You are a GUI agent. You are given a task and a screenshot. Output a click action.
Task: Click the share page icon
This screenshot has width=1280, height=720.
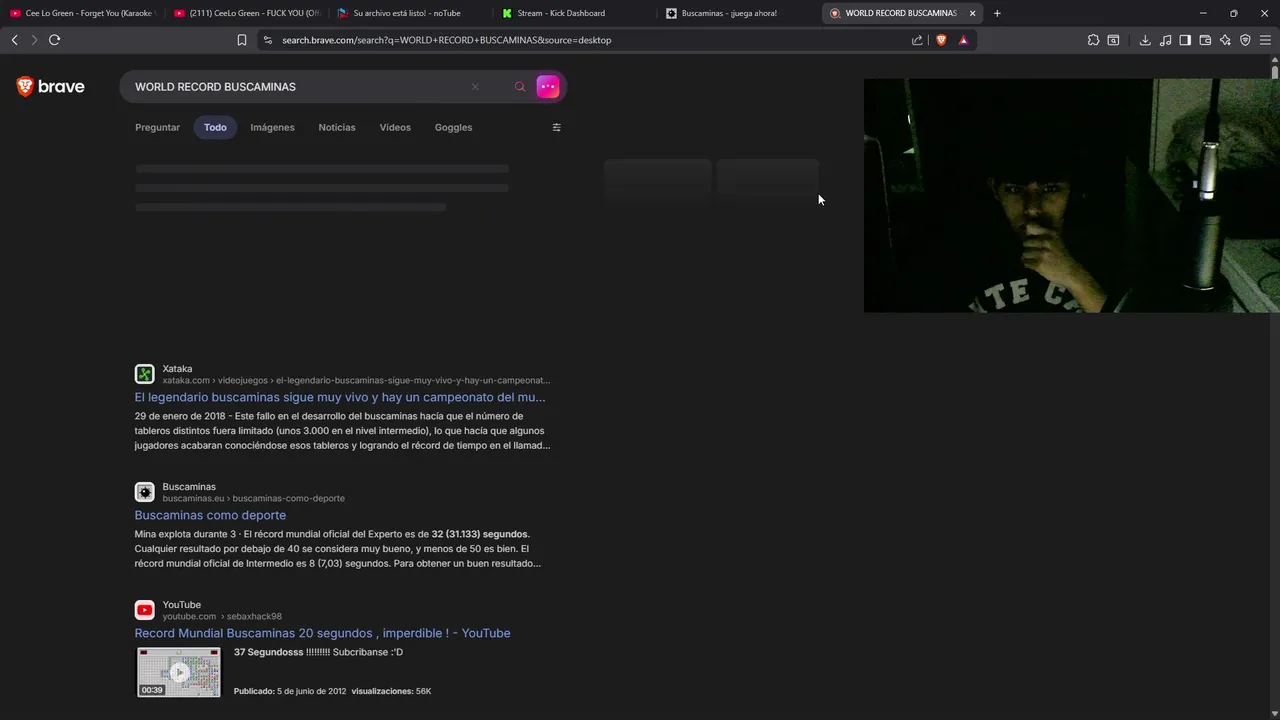coord(917,40)
